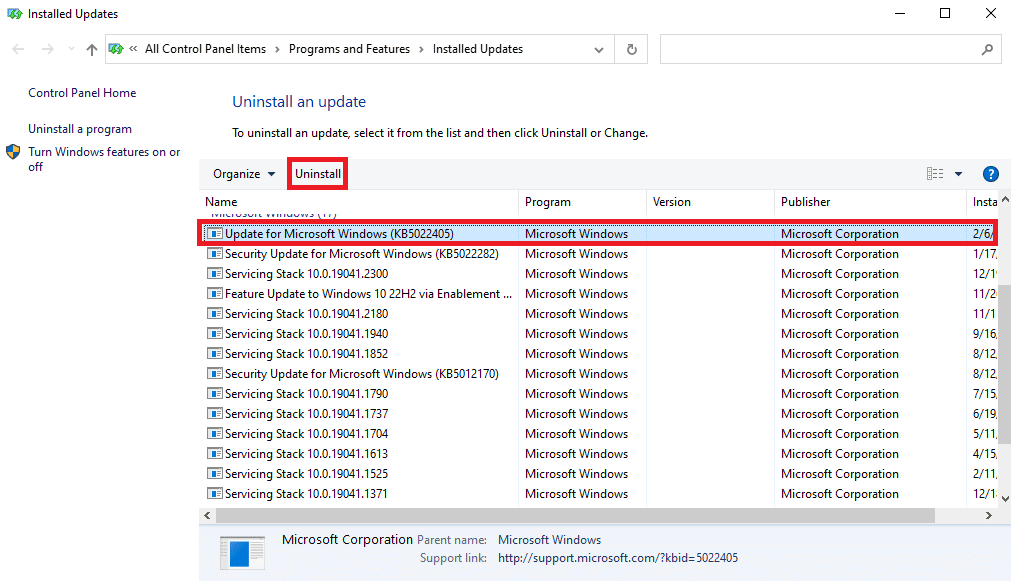Click the icon of Servicing Stack 10.0.19041.2300

tap(215, 273)
